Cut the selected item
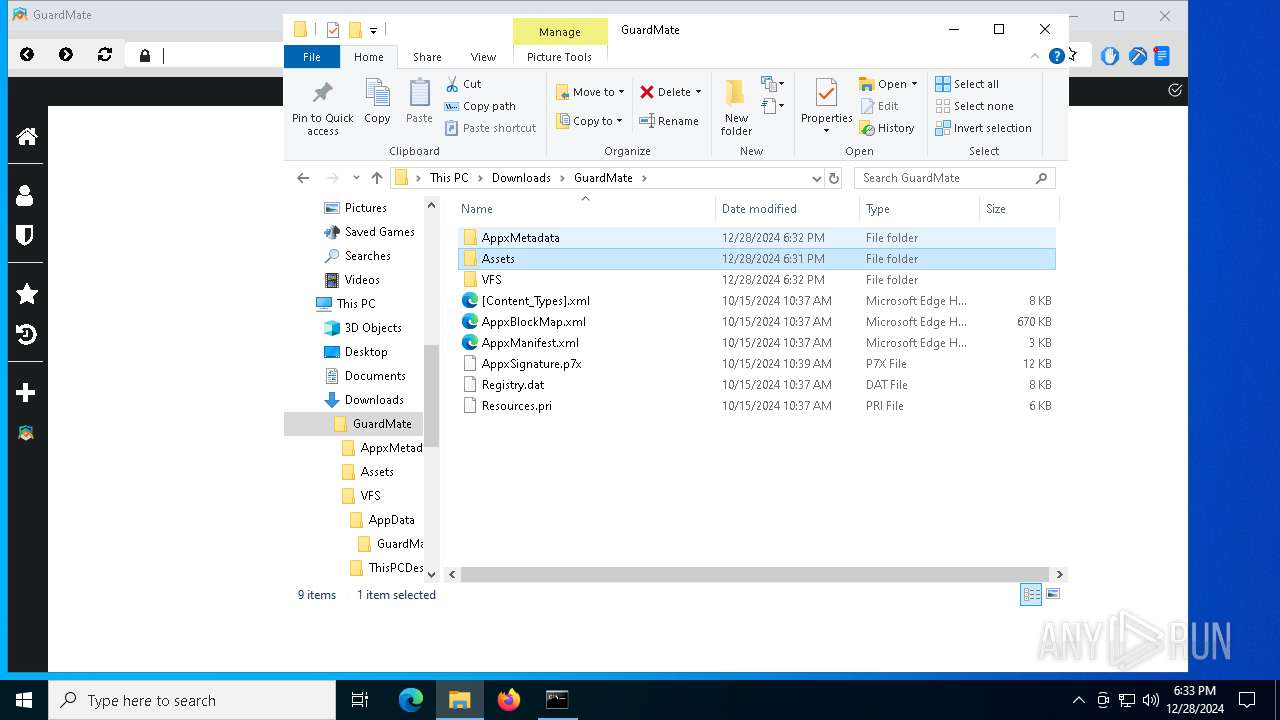 (463, 84)
